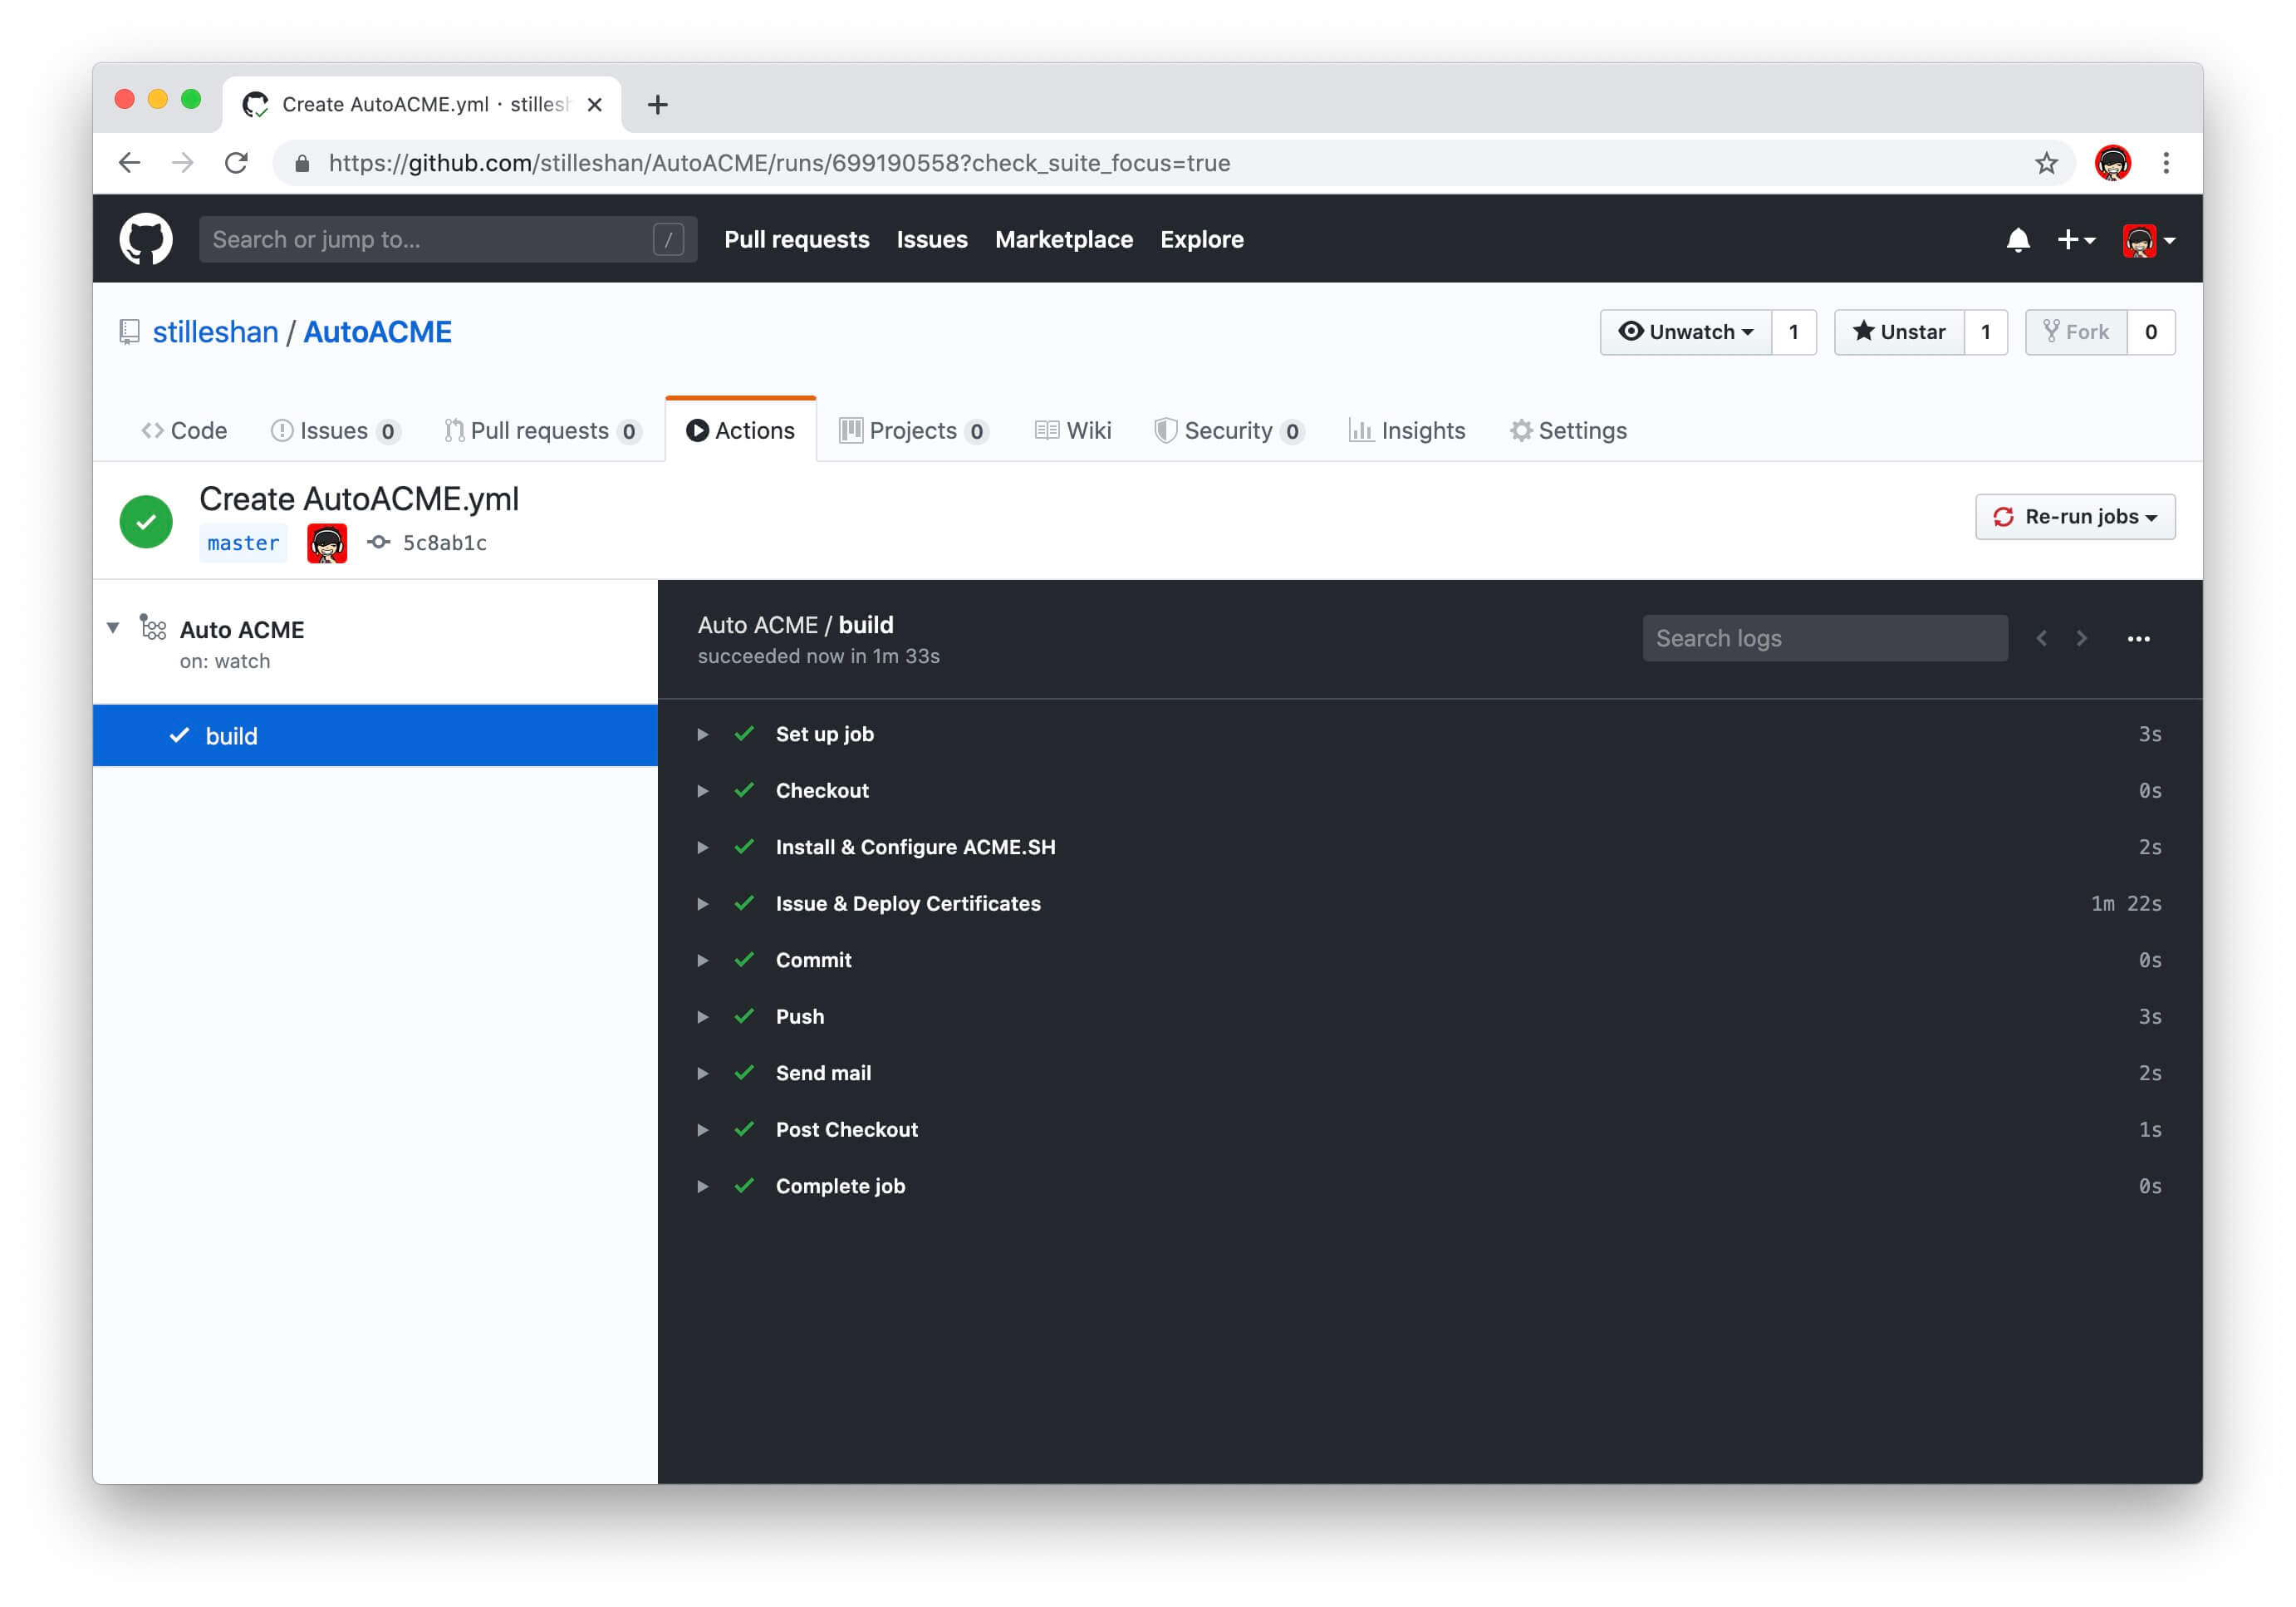Switch to the Wiki tab
Screen dimensions: 2296x1607
click(1073, 431)
